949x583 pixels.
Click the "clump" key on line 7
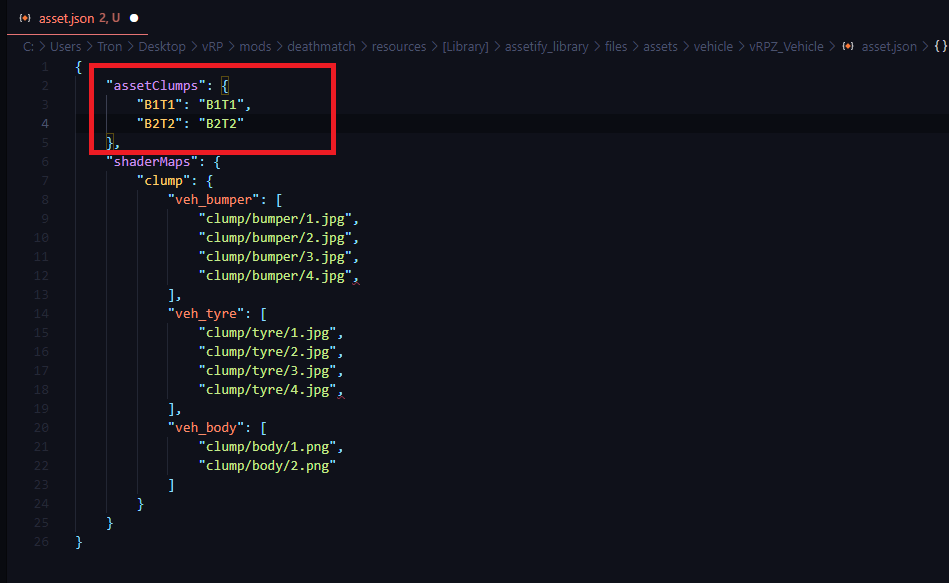point(163,180)
